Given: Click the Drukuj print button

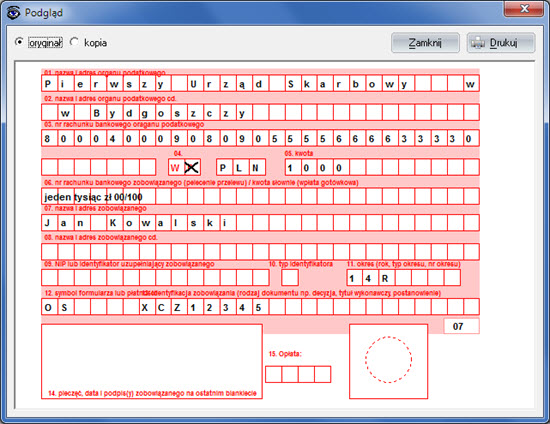Looking at the screenshot, I should [501, 43].
